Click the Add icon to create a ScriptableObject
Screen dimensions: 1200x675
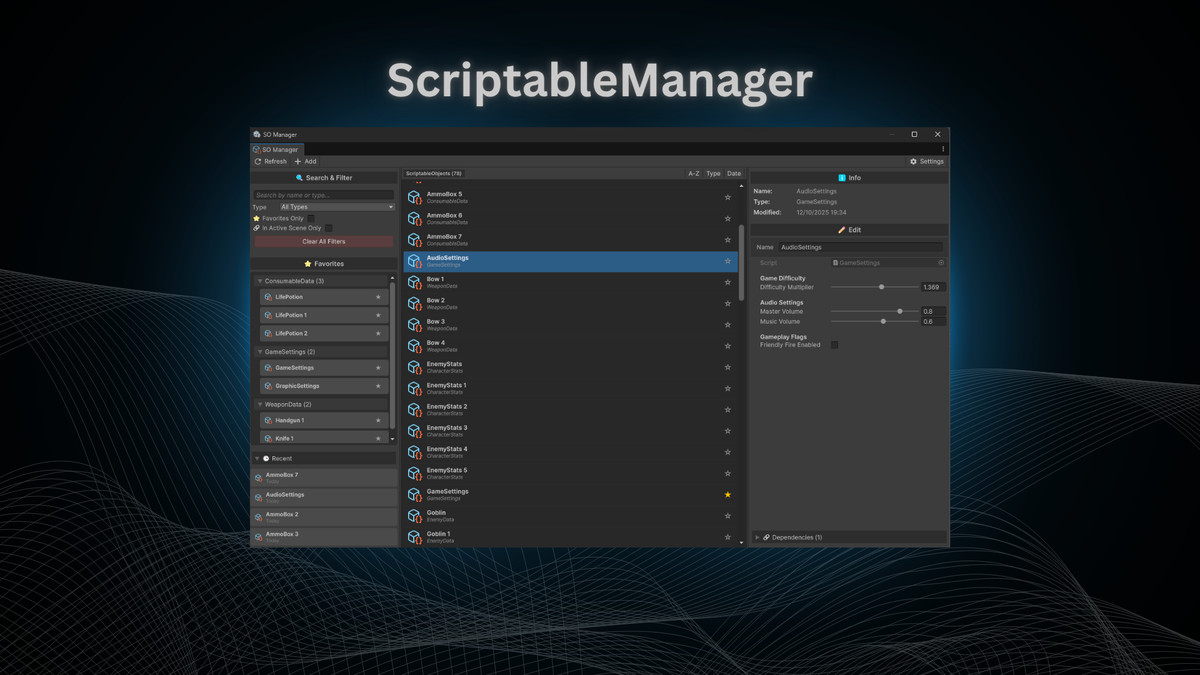(297, 161)
